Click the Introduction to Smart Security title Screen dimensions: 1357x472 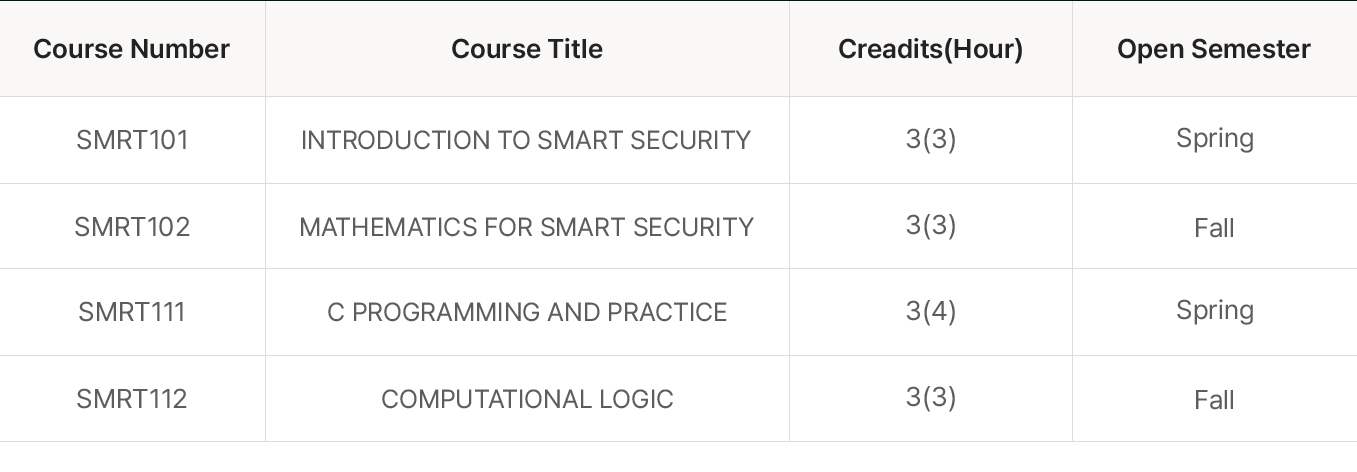tap(526, 140)
